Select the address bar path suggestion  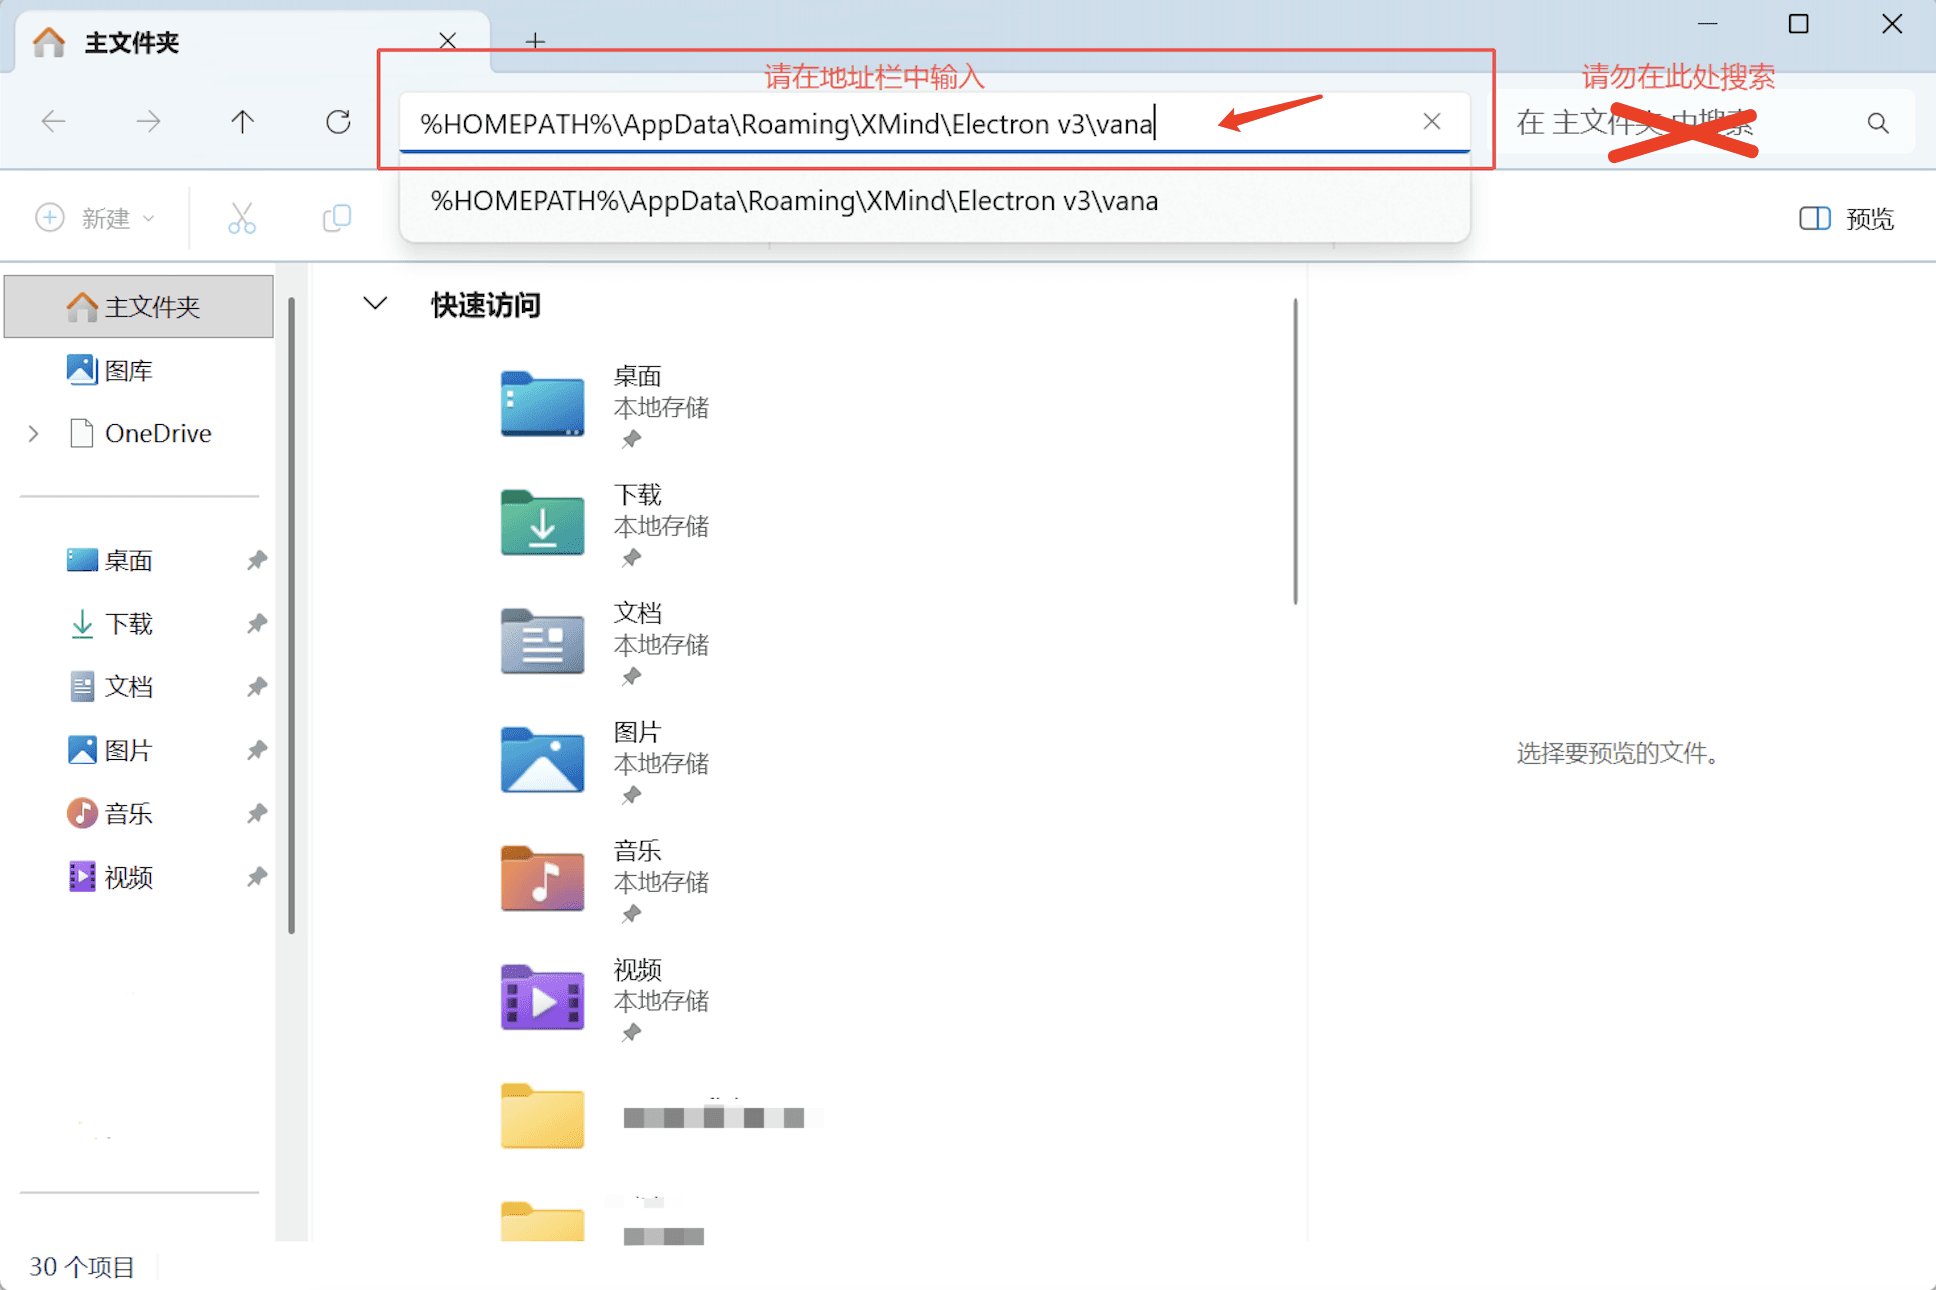[x=794, y=201]
